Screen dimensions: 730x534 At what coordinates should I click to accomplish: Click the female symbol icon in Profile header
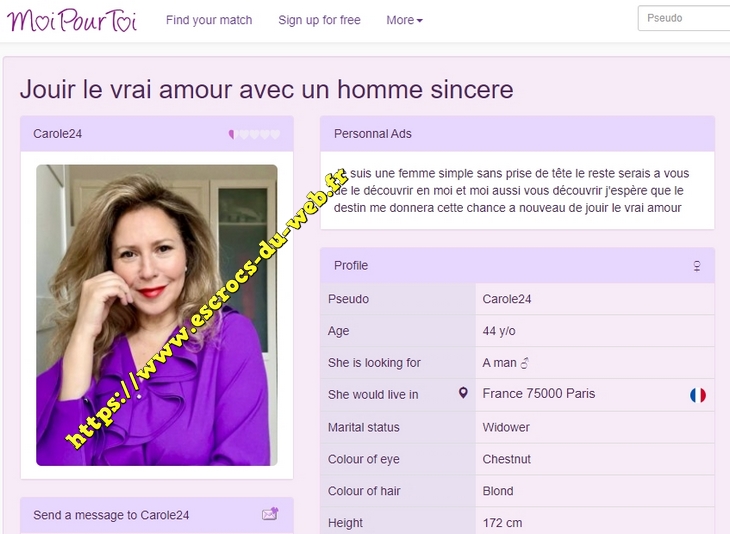click(x=696, y=266)
